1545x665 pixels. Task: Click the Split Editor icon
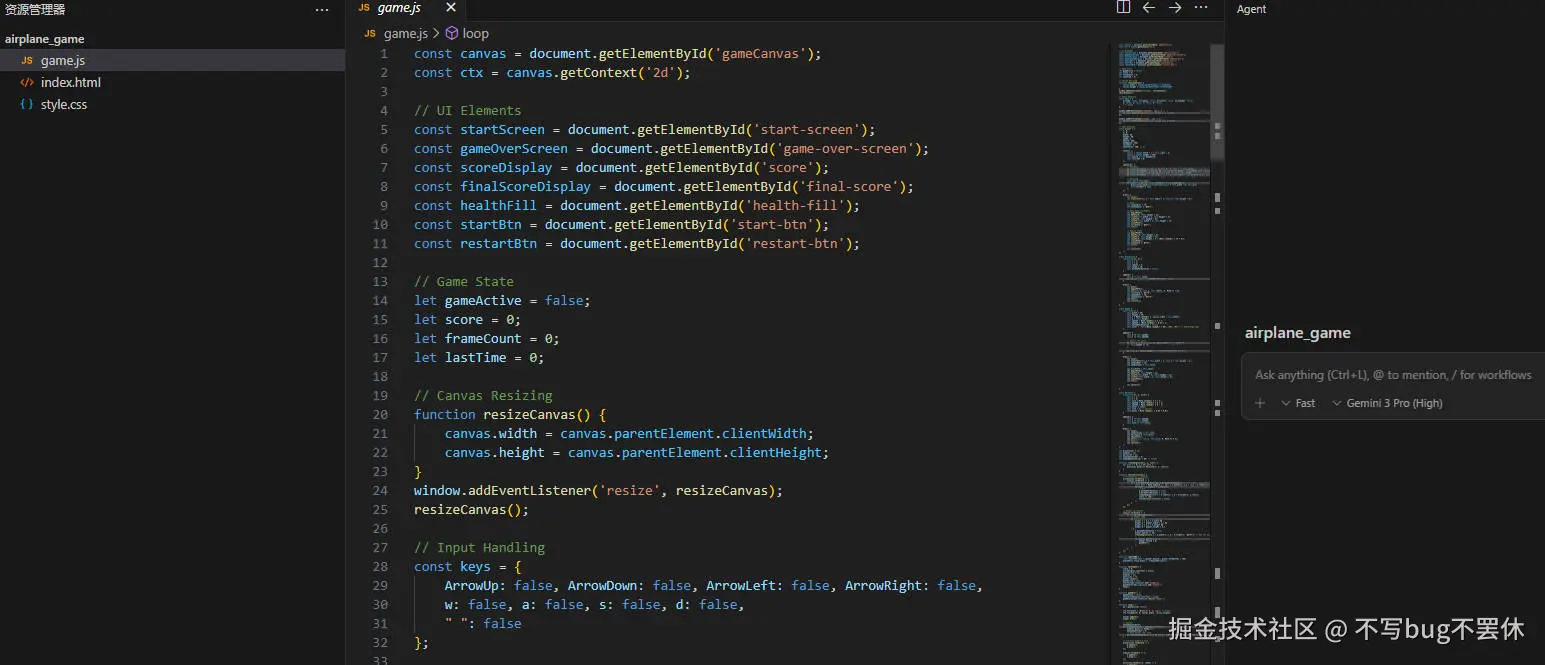click(1122, 7)
